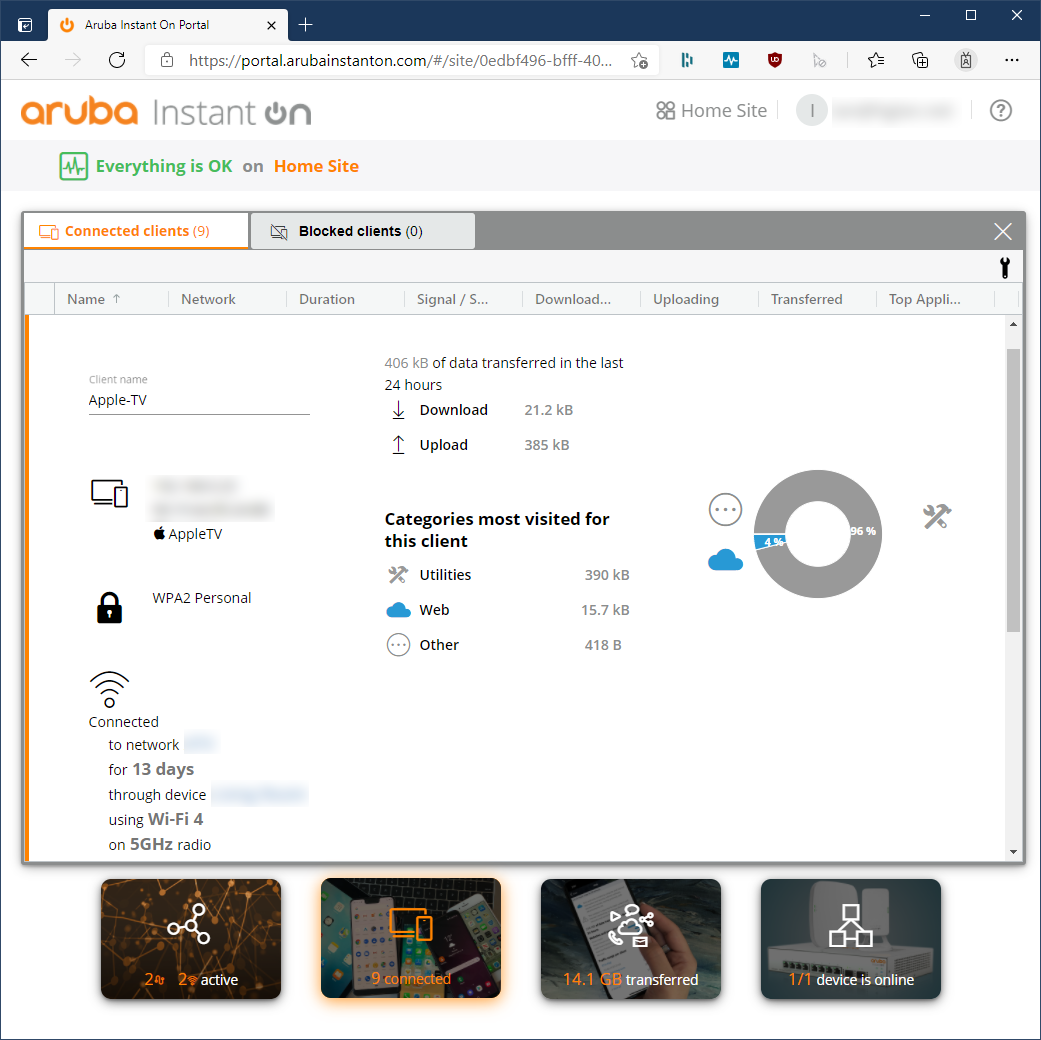
Task: Click the browser back arrow
Action: (29, 60)
